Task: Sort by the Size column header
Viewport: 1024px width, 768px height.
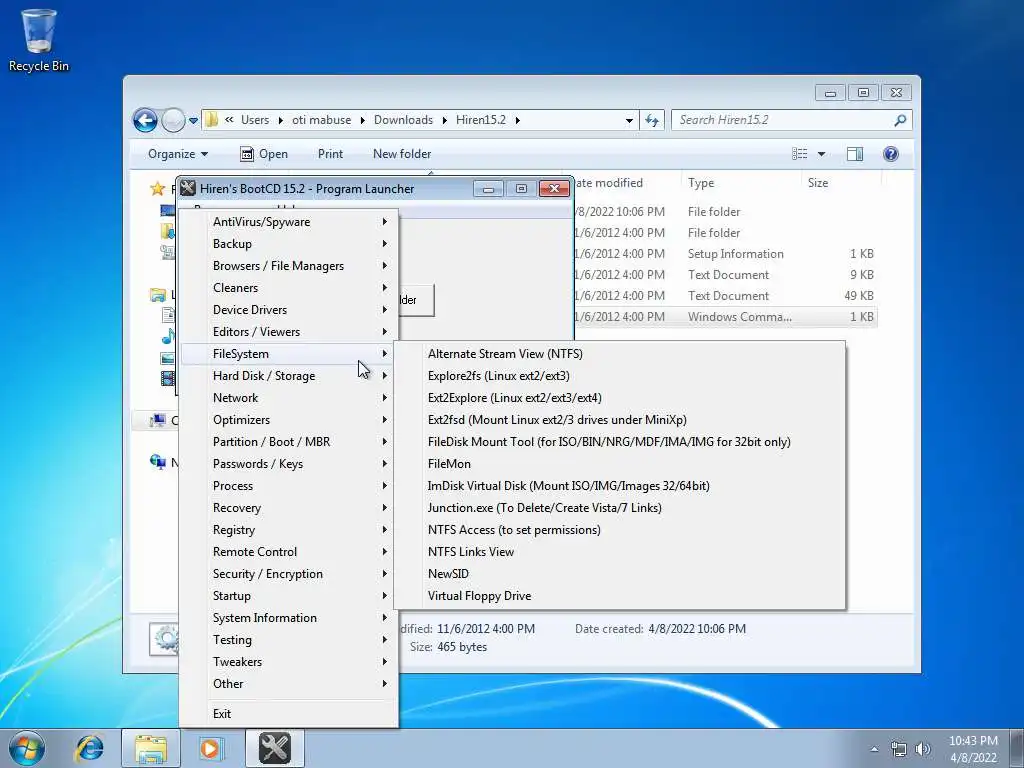Action: [x=818, y=184]
